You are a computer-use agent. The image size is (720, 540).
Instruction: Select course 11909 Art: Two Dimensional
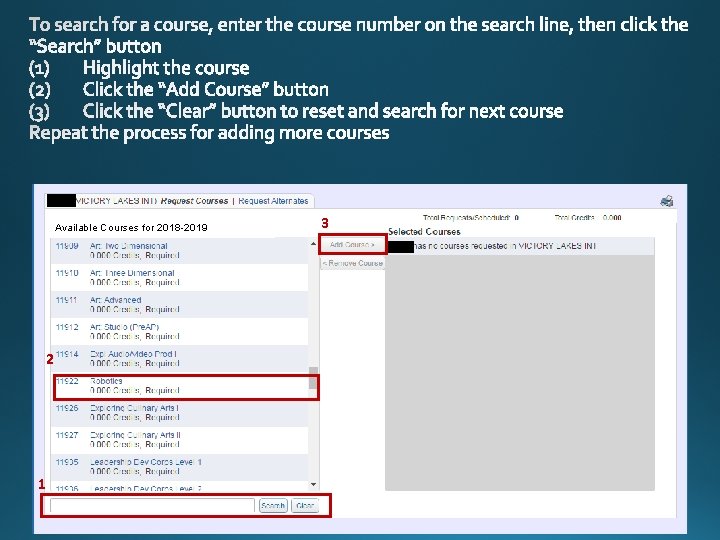(x=180, y=251)
